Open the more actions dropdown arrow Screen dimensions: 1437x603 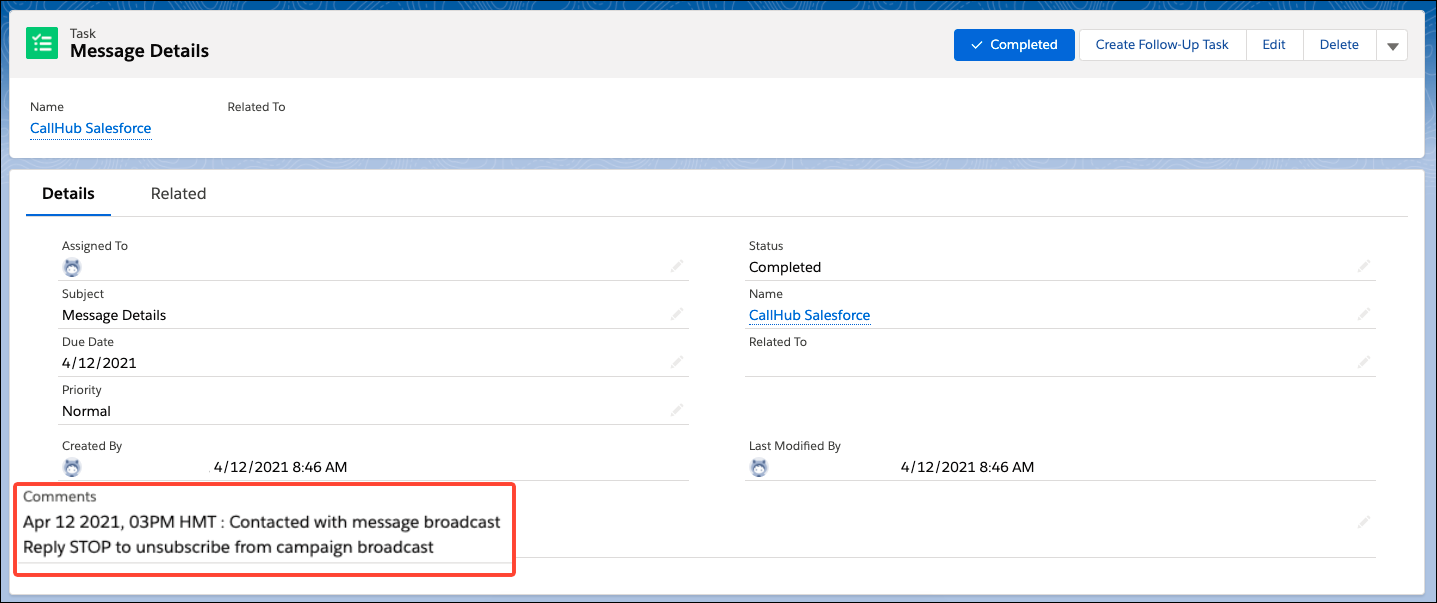(1392, 45)
